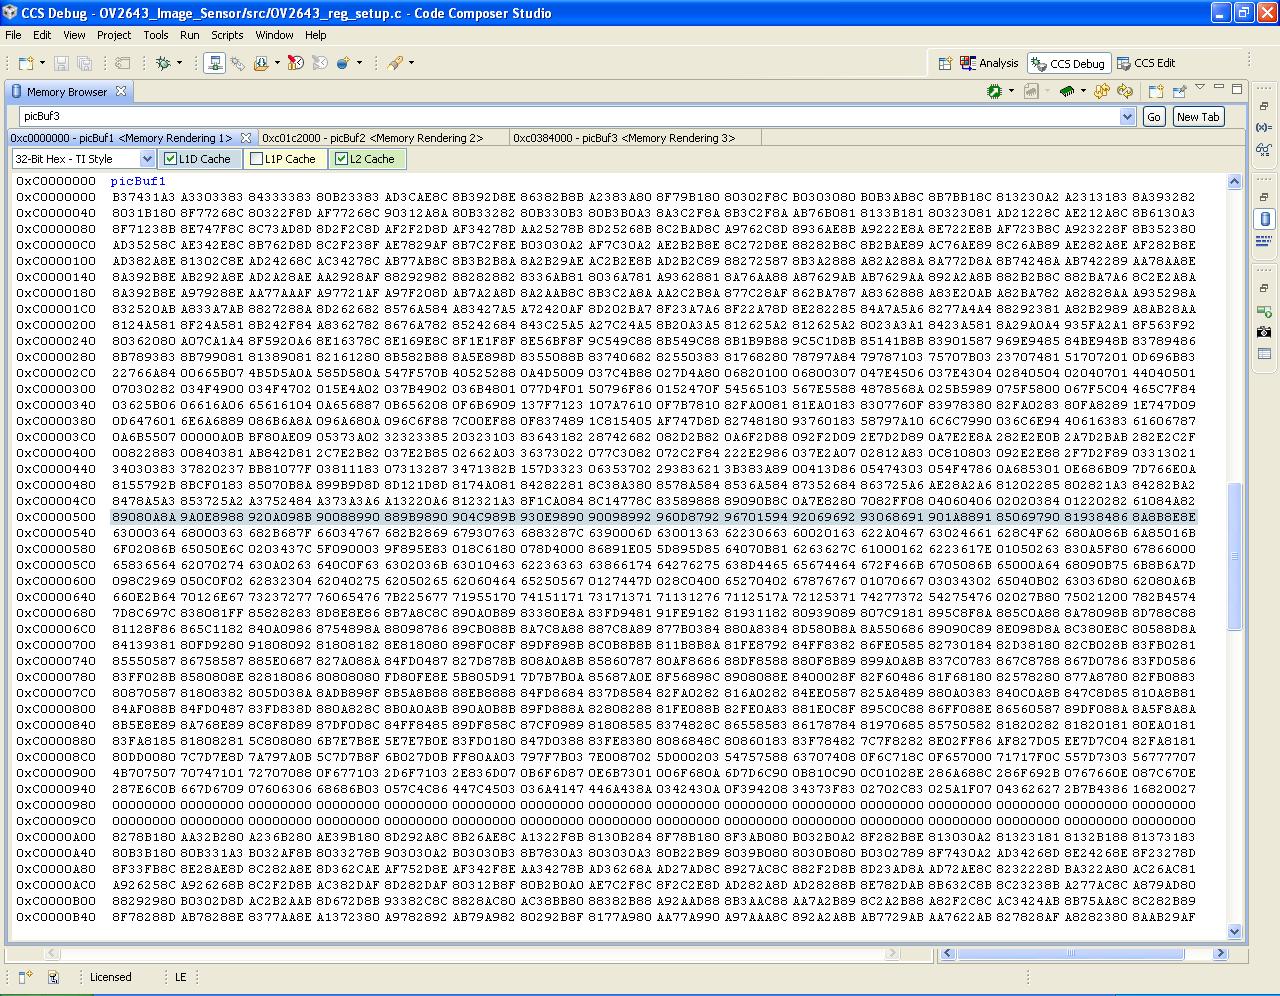Refresh the memory view with circular arrows icon
Screen dimensions: 1280x996
tap(1124, 91)
